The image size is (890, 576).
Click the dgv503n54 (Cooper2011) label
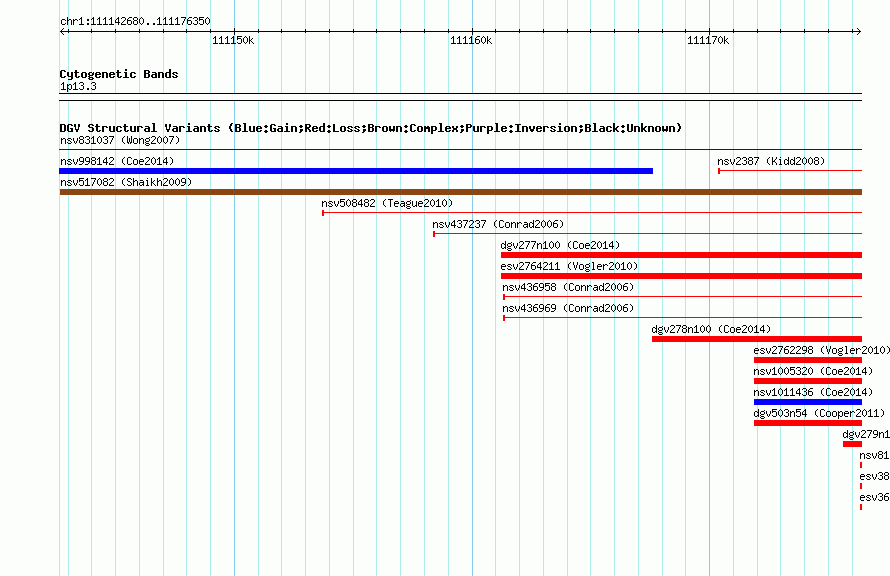[819, 413]
